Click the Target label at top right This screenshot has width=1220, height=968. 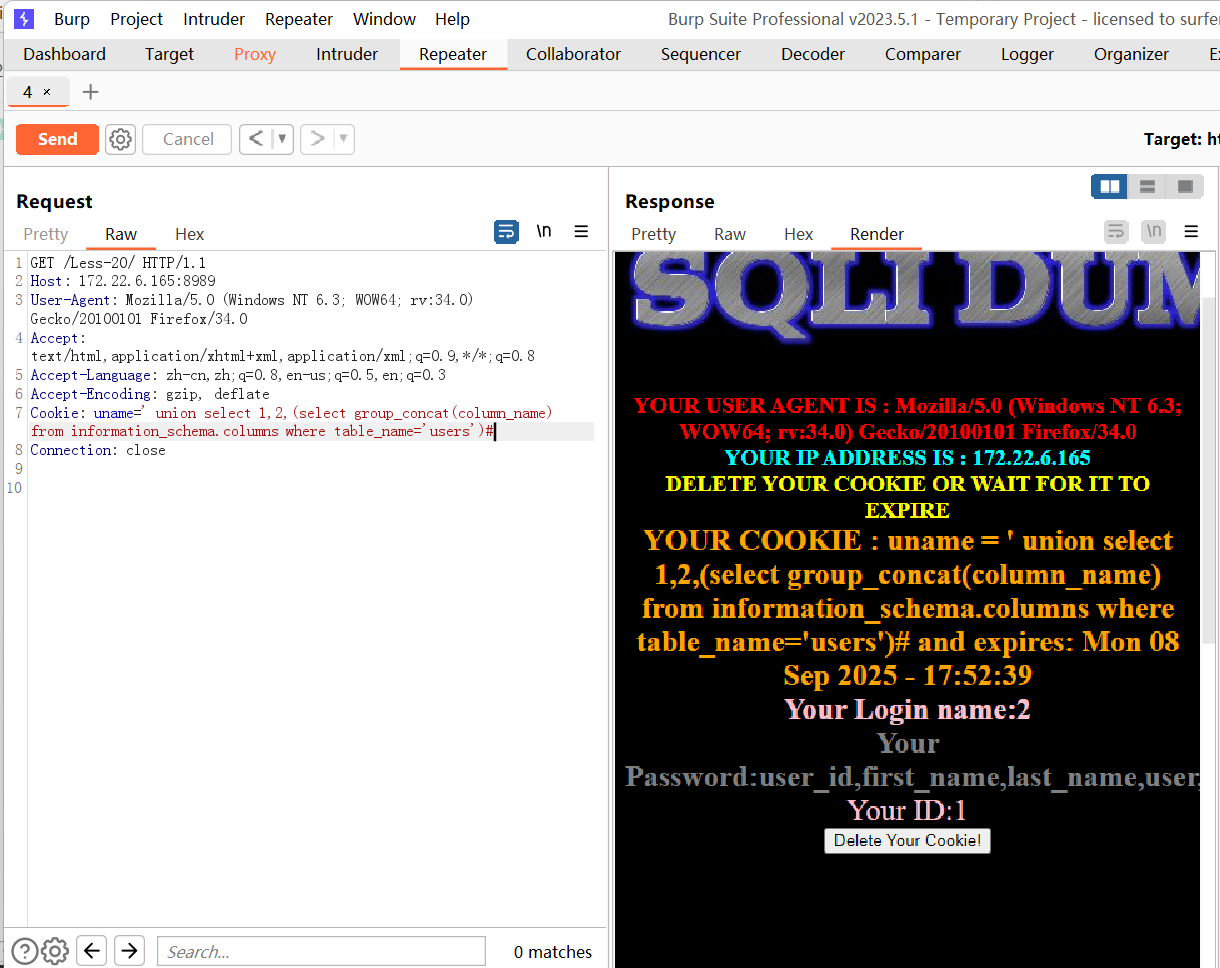point(1181,139)
